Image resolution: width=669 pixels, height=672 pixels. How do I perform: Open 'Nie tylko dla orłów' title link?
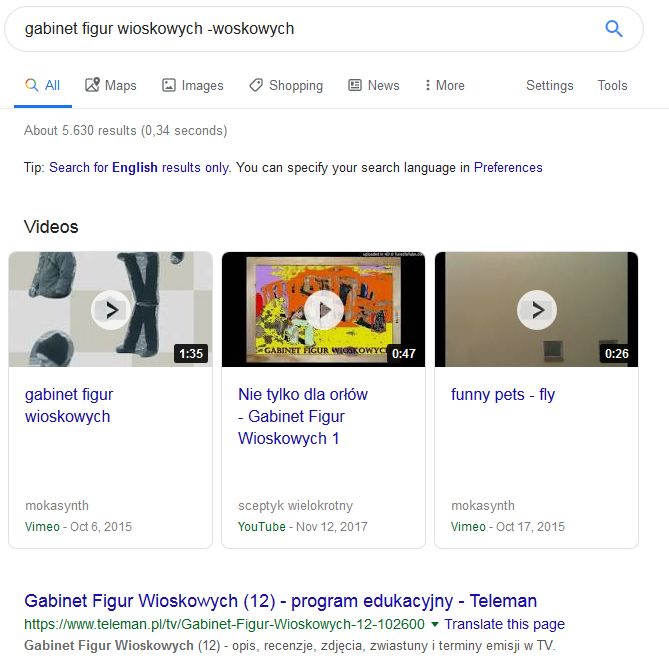303,416
